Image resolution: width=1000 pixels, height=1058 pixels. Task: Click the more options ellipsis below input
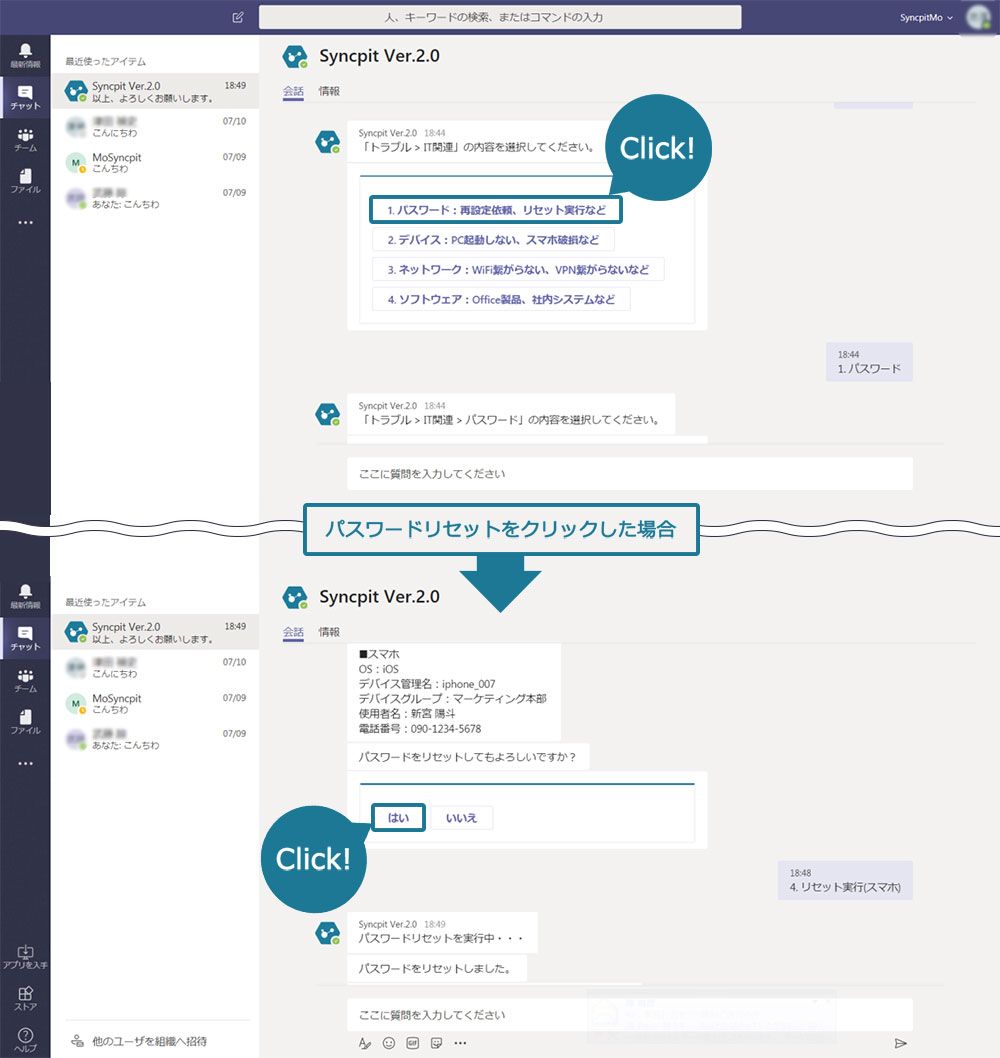pos(460,1043)
